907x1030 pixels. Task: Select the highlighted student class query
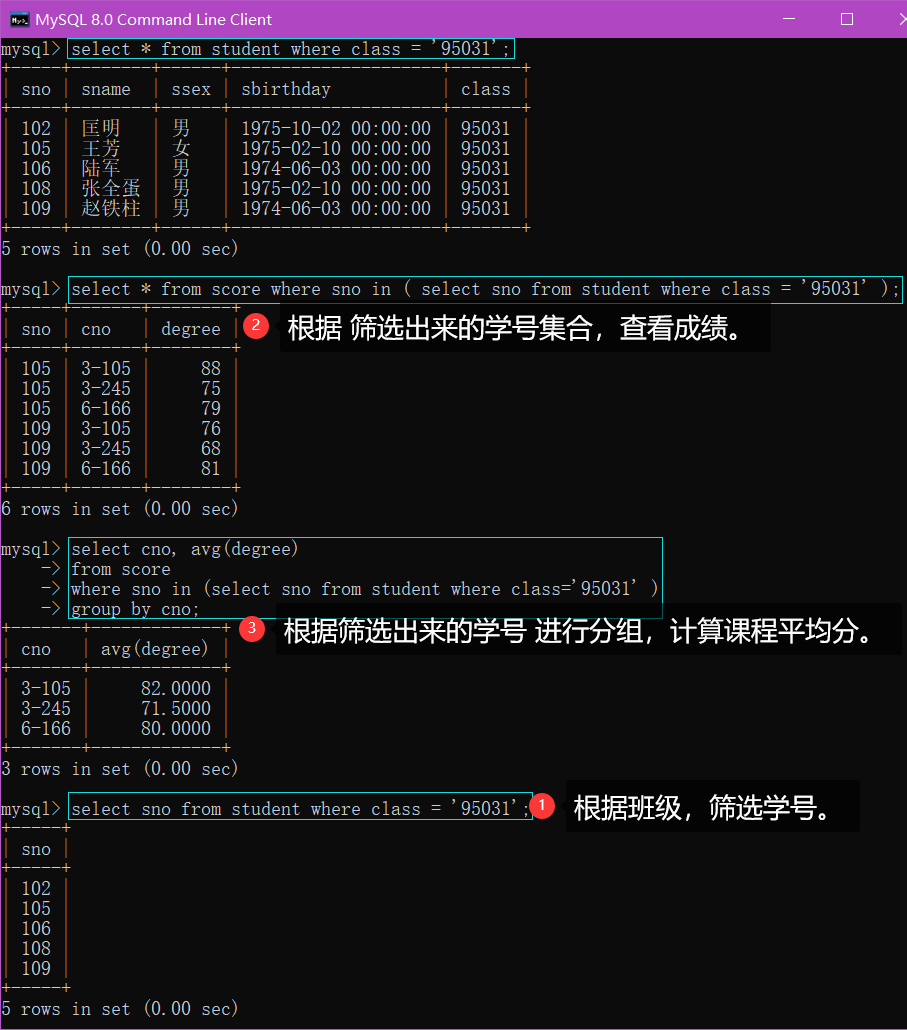[290, 48]
